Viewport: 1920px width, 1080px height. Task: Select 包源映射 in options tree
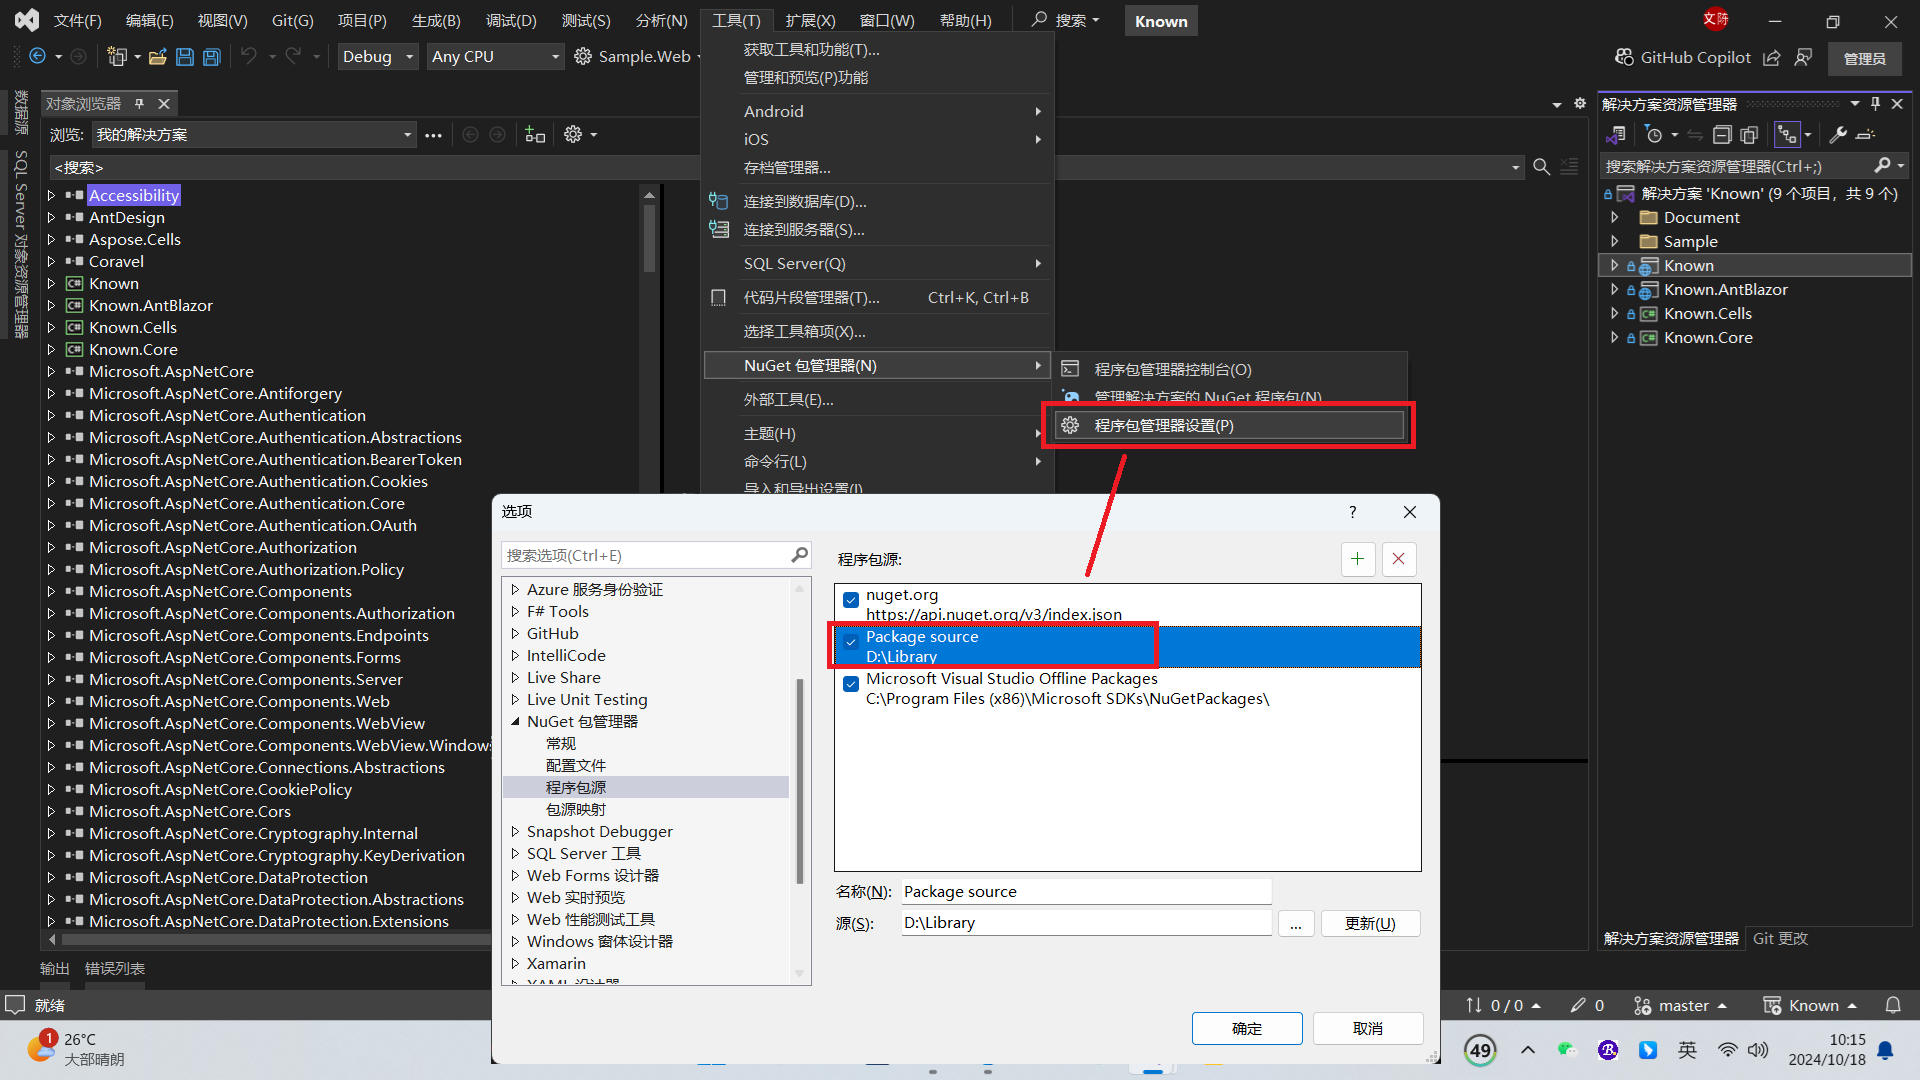576,810
